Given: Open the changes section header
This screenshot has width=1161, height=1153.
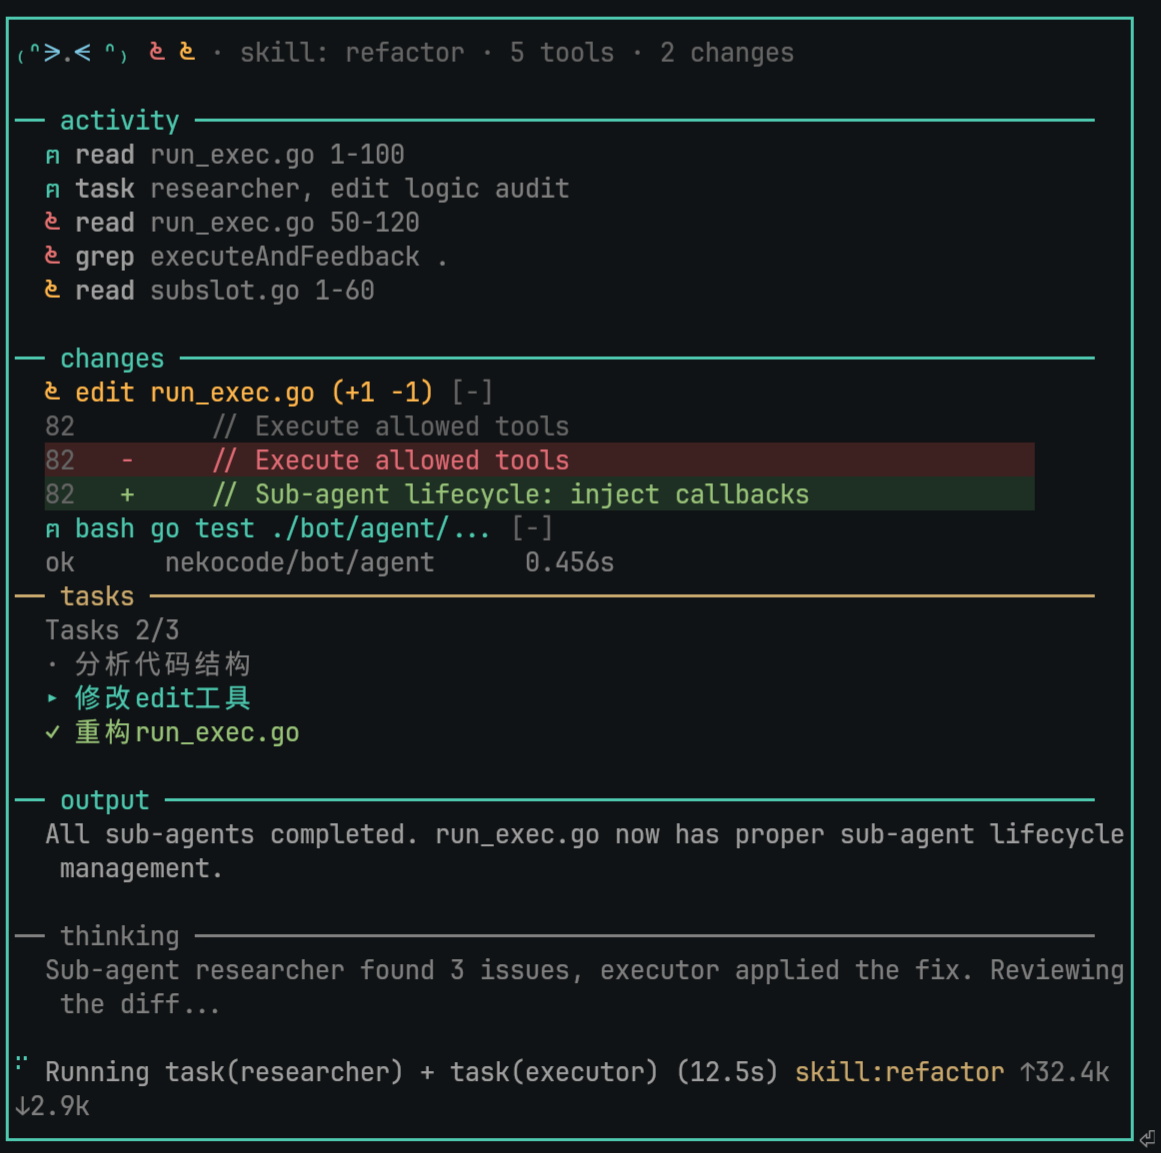Looking at the screenshot, I should pyautogui.click(x=112, y=359).
